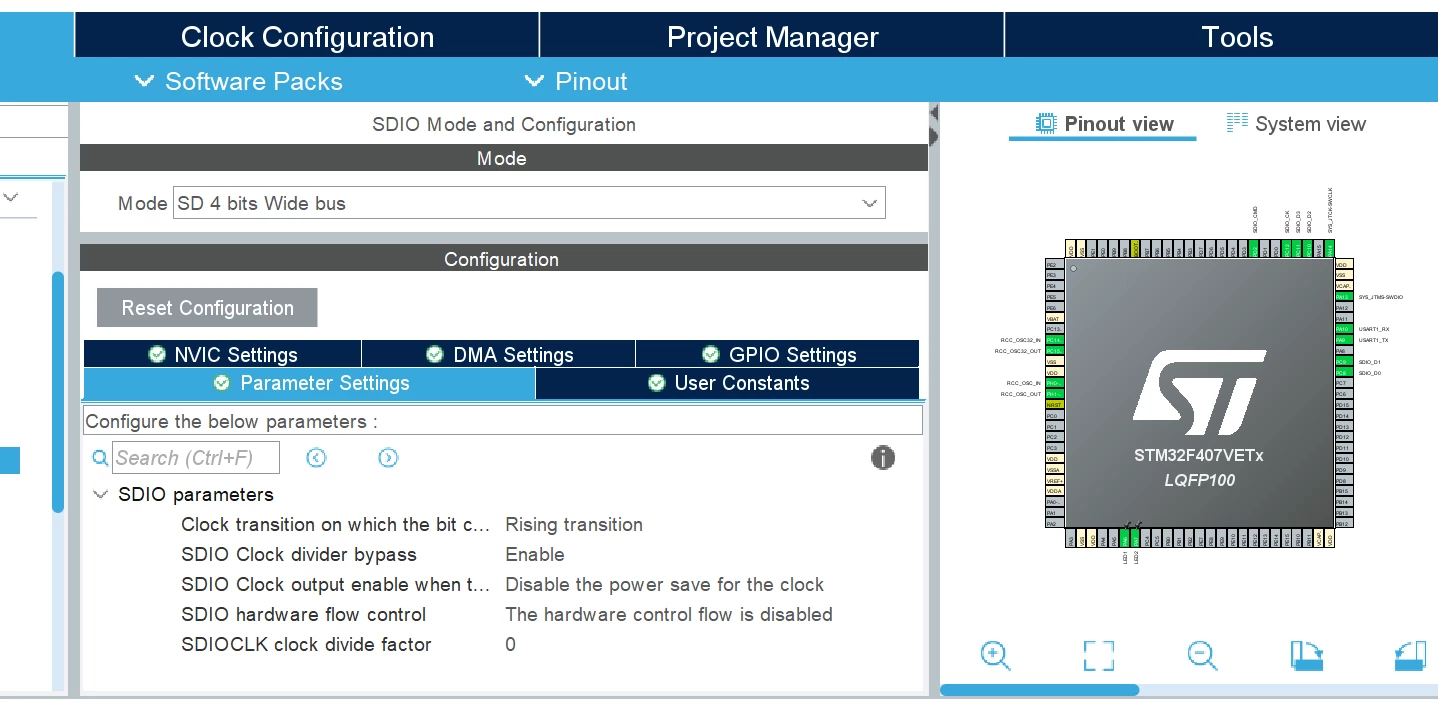The width and height of the screenshot is (1438, 703).
Task: Collapse the SDIO parameters group
Action: [100, 494]
